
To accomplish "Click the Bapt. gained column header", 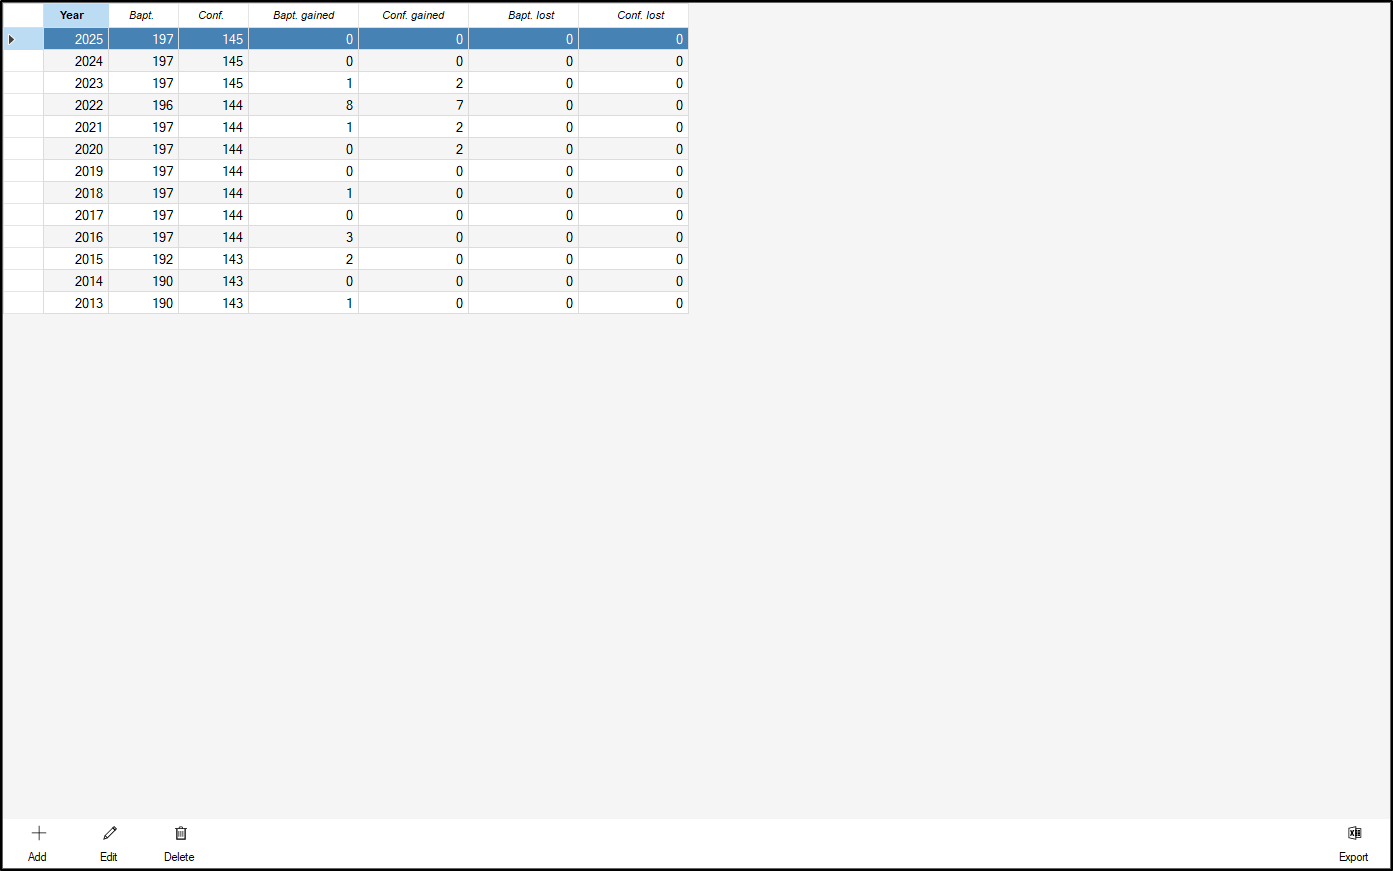I will pos(303,15).
